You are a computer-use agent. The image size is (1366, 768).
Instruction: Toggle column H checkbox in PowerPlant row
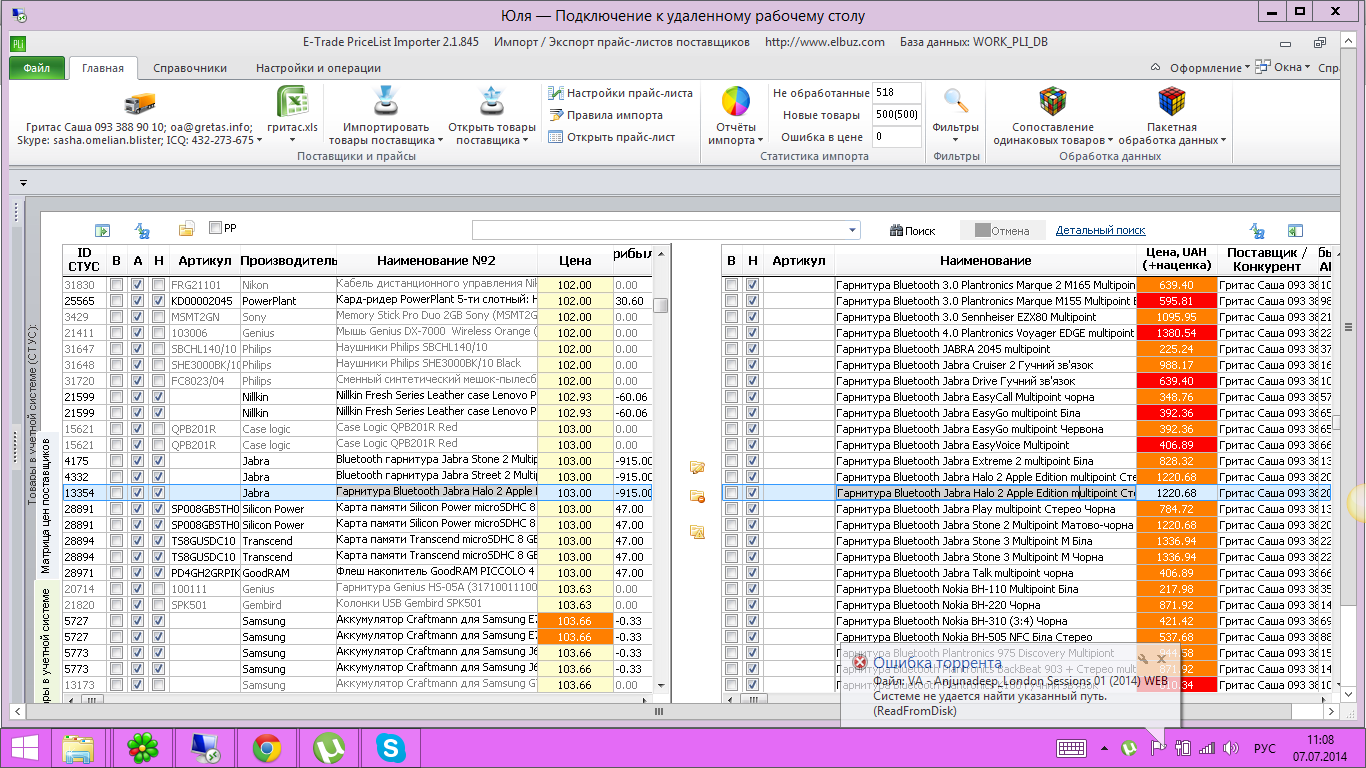(x=158, y=301)
